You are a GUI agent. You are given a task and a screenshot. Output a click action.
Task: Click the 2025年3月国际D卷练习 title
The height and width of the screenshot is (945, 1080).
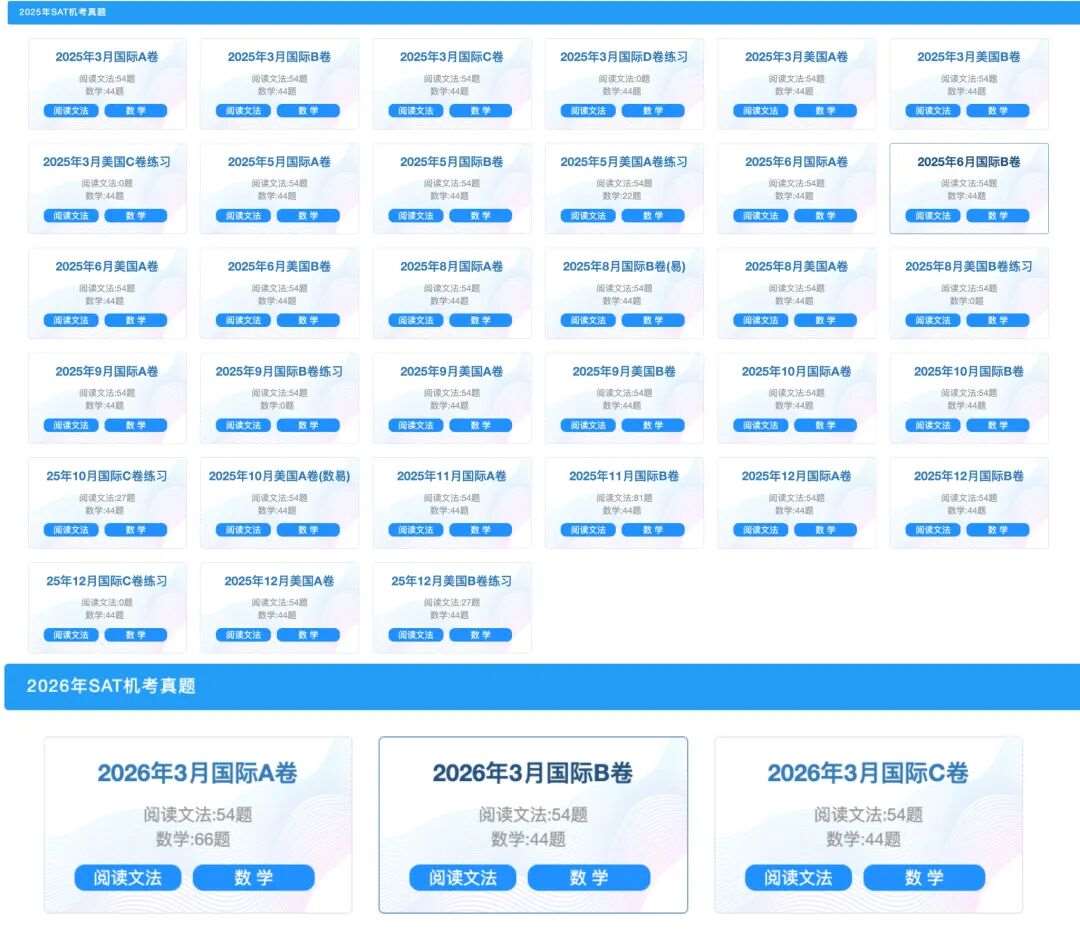[x=624, y=57]
